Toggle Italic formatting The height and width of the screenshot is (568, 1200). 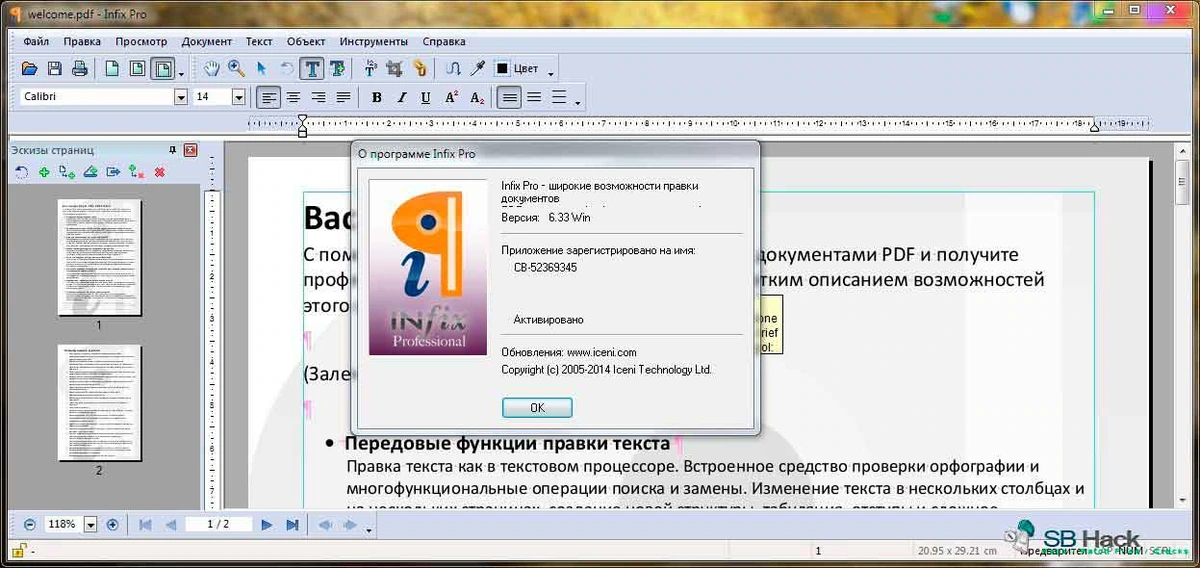[402, 97]
